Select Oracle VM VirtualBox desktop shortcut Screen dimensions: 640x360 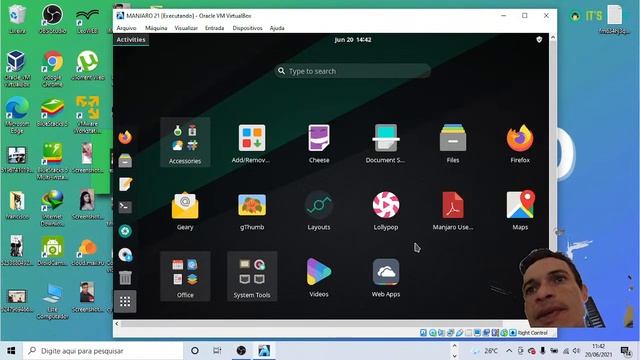[17, 68]
